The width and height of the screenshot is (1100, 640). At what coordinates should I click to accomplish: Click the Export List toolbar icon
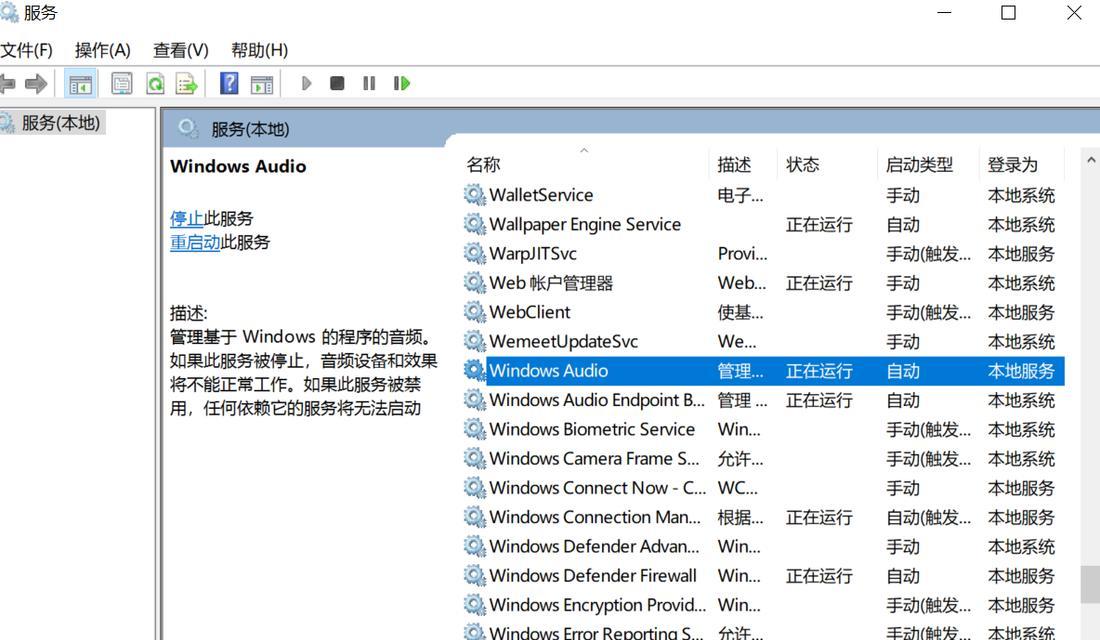(x=187, y=84)
